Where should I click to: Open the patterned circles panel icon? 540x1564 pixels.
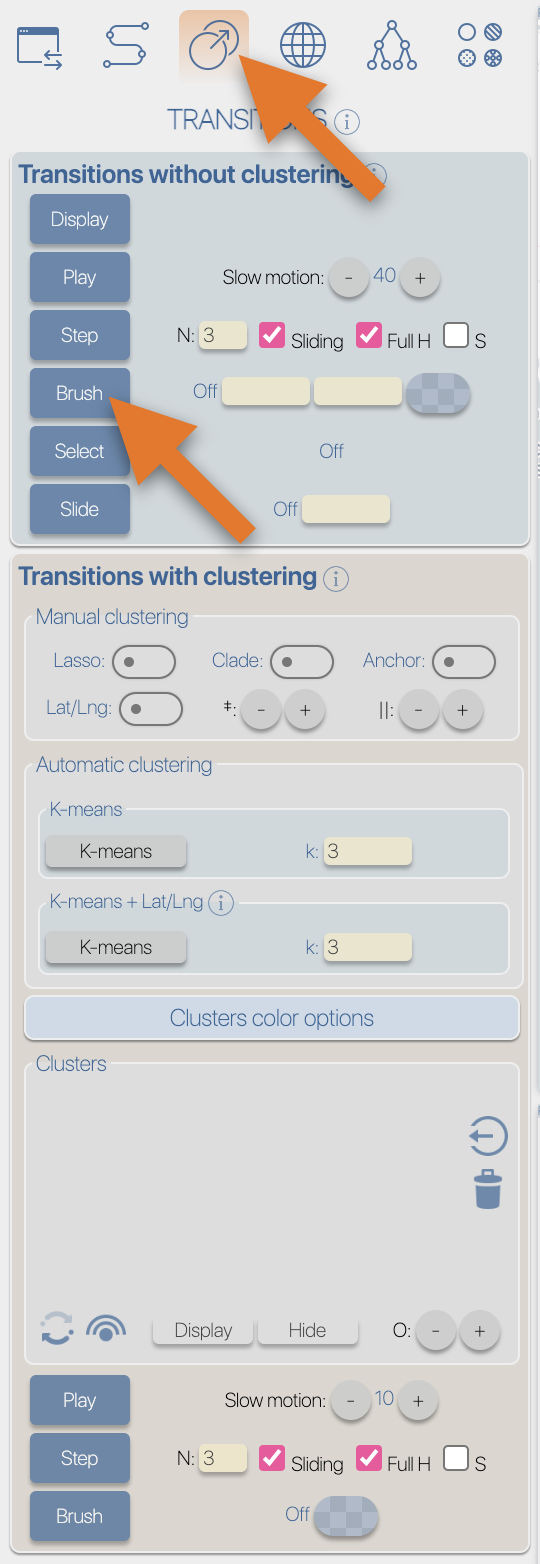pos(480,46)
